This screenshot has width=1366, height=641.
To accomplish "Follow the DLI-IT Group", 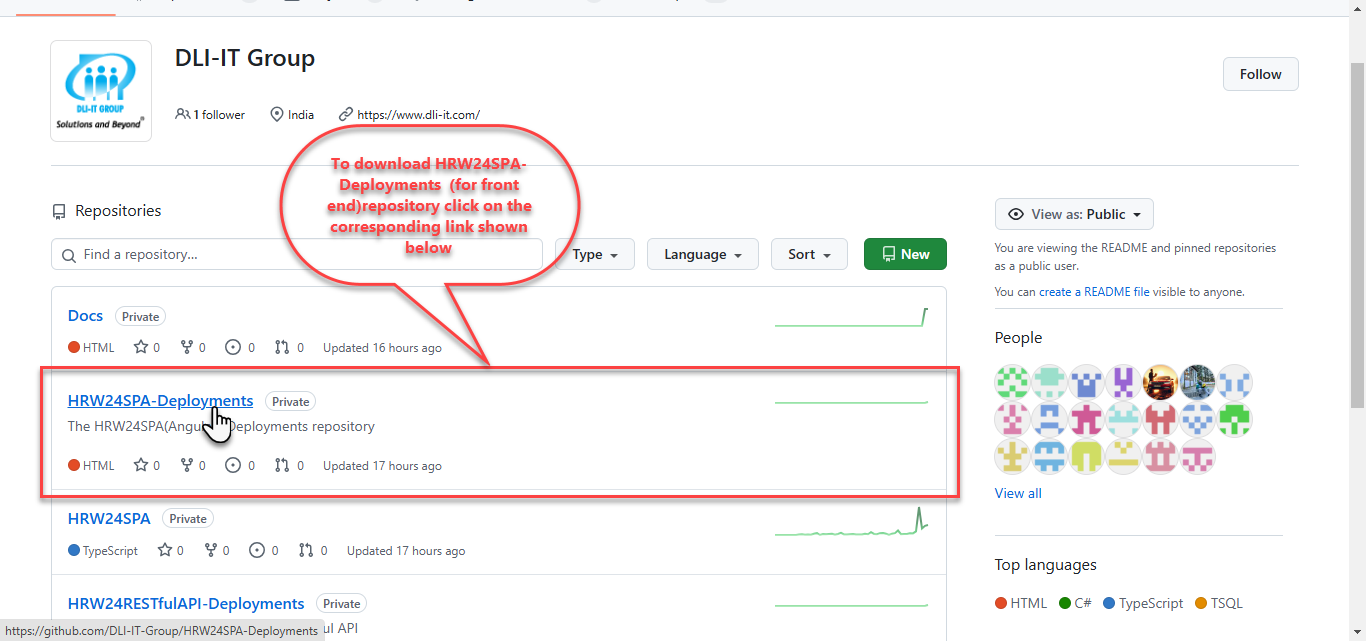I will coord(1260,73).
